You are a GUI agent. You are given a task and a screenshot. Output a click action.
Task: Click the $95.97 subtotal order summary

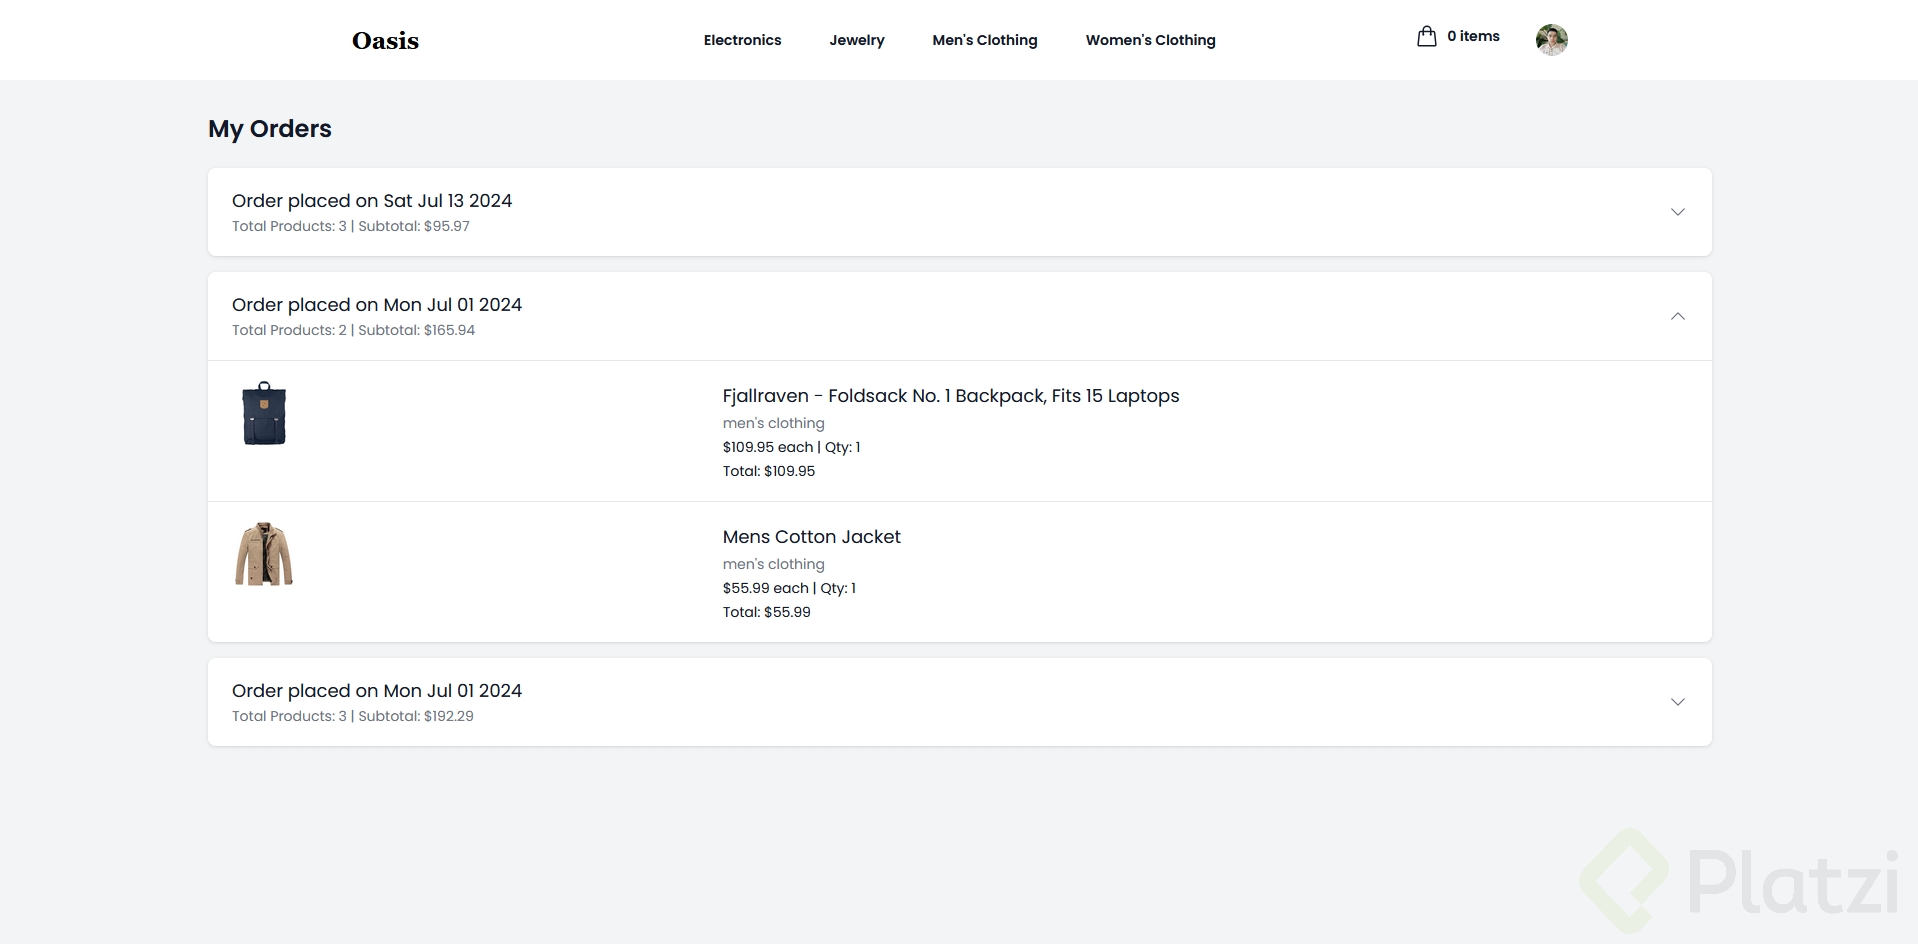[x=351, y=226]
